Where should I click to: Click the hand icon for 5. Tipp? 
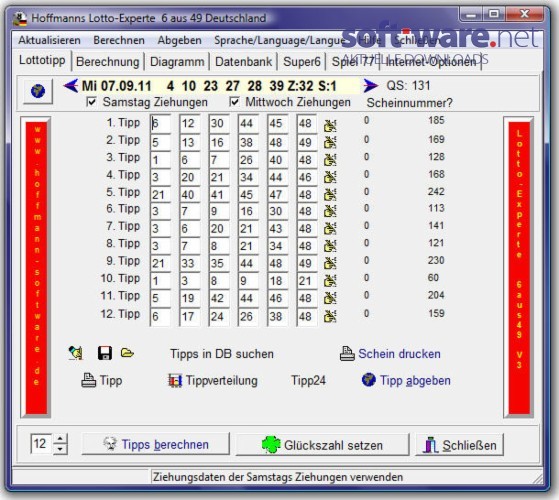coord(330,195)
